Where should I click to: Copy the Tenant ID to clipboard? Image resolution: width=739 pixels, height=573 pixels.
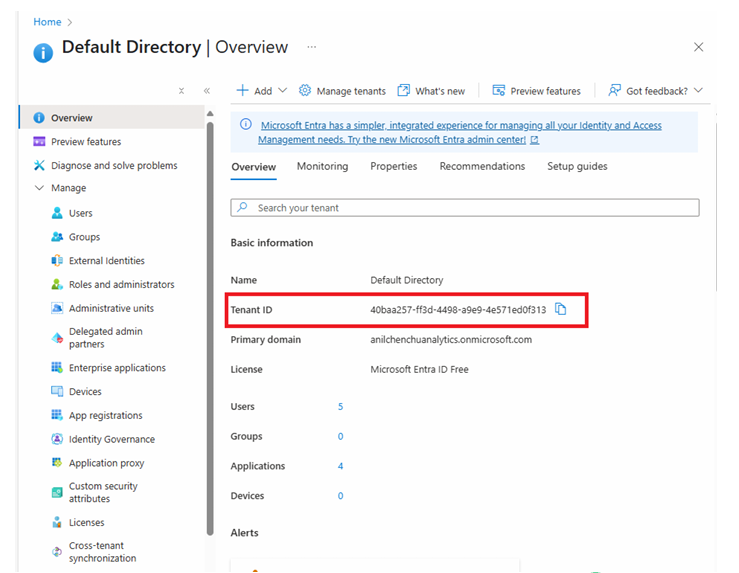point(561,310)
